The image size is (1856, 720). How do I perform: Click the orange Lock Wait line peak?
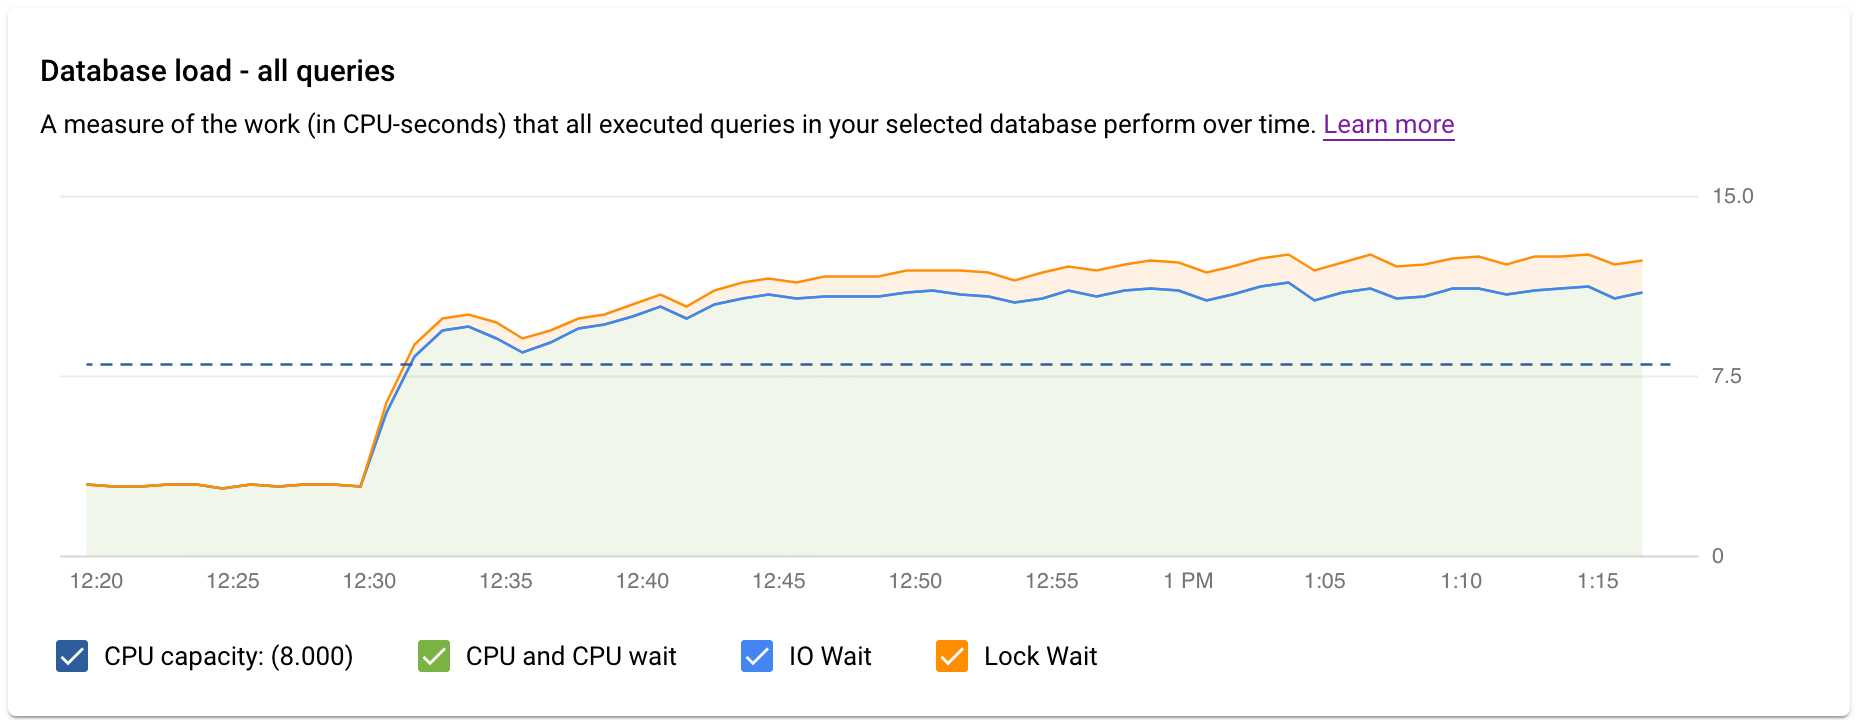tap(1290, 253)
